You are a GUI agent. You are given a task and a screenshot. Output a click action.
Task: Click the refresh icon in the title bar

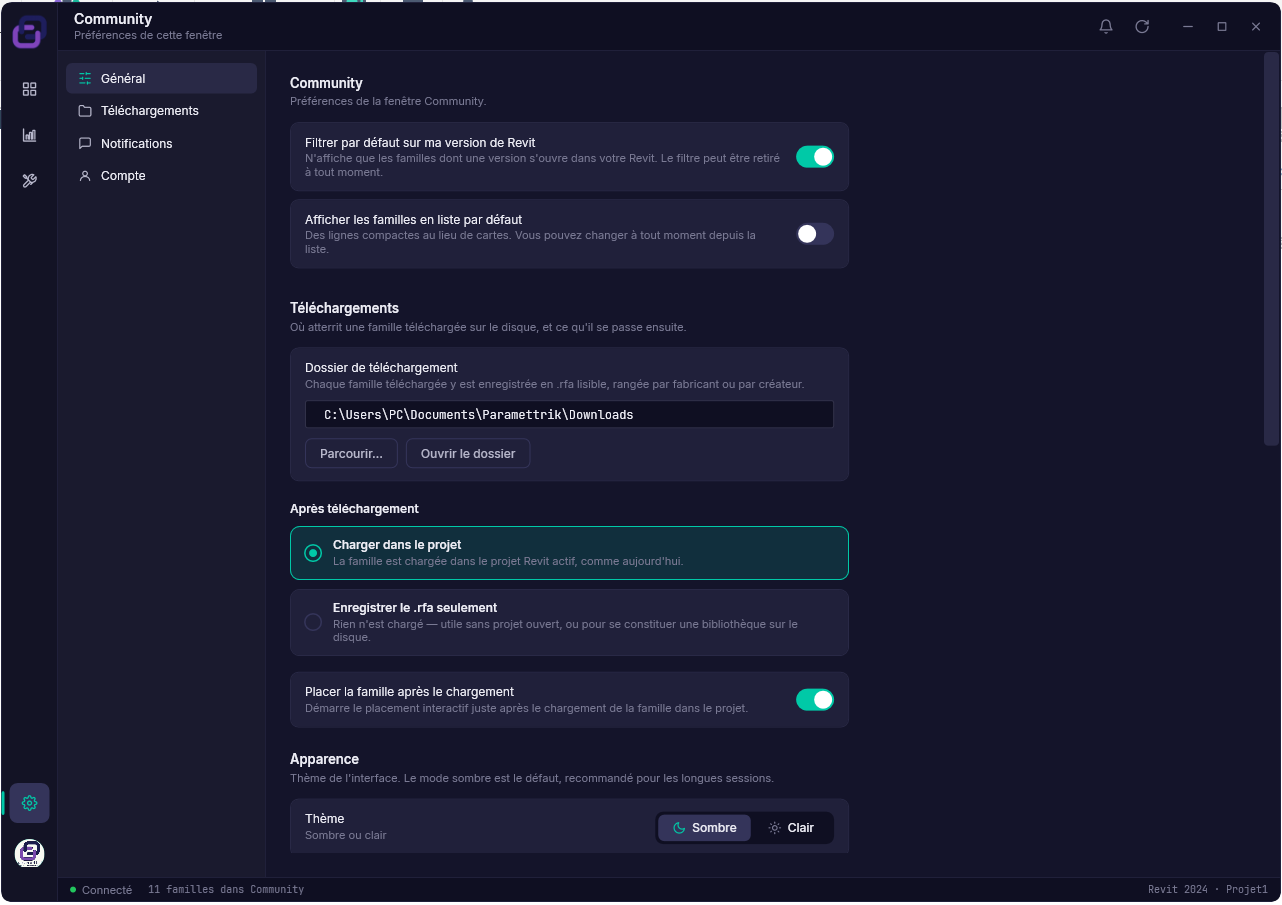coord(1142,27)
